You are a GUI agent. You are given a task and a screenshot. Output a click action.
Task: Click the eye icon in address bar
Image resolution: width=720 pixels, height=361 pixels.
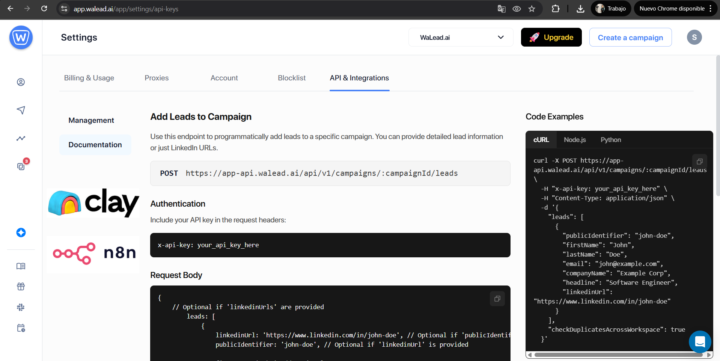[x=517, y=9]
